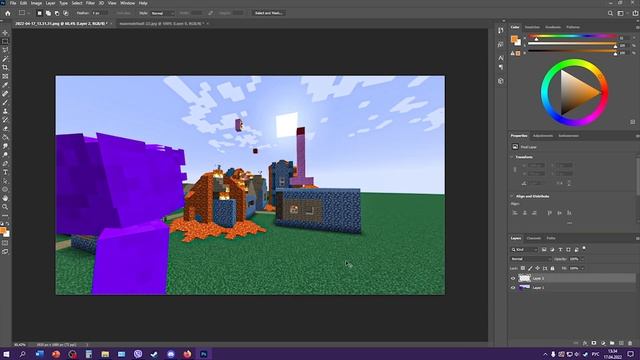Click the foreground orange color swatch in toolbox
The width and height of the screenshot is (640, 360).
pos(3,231)
